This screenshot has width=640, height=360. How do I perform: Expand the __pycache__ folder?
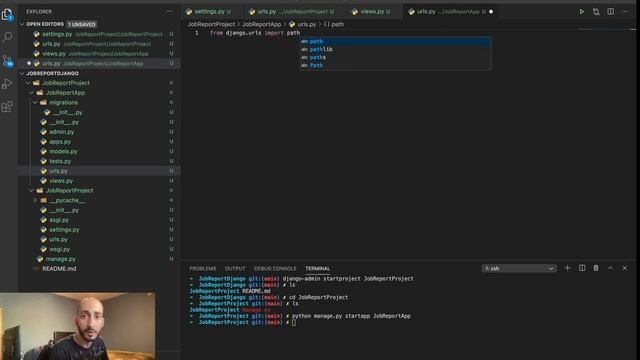(35, 200)
